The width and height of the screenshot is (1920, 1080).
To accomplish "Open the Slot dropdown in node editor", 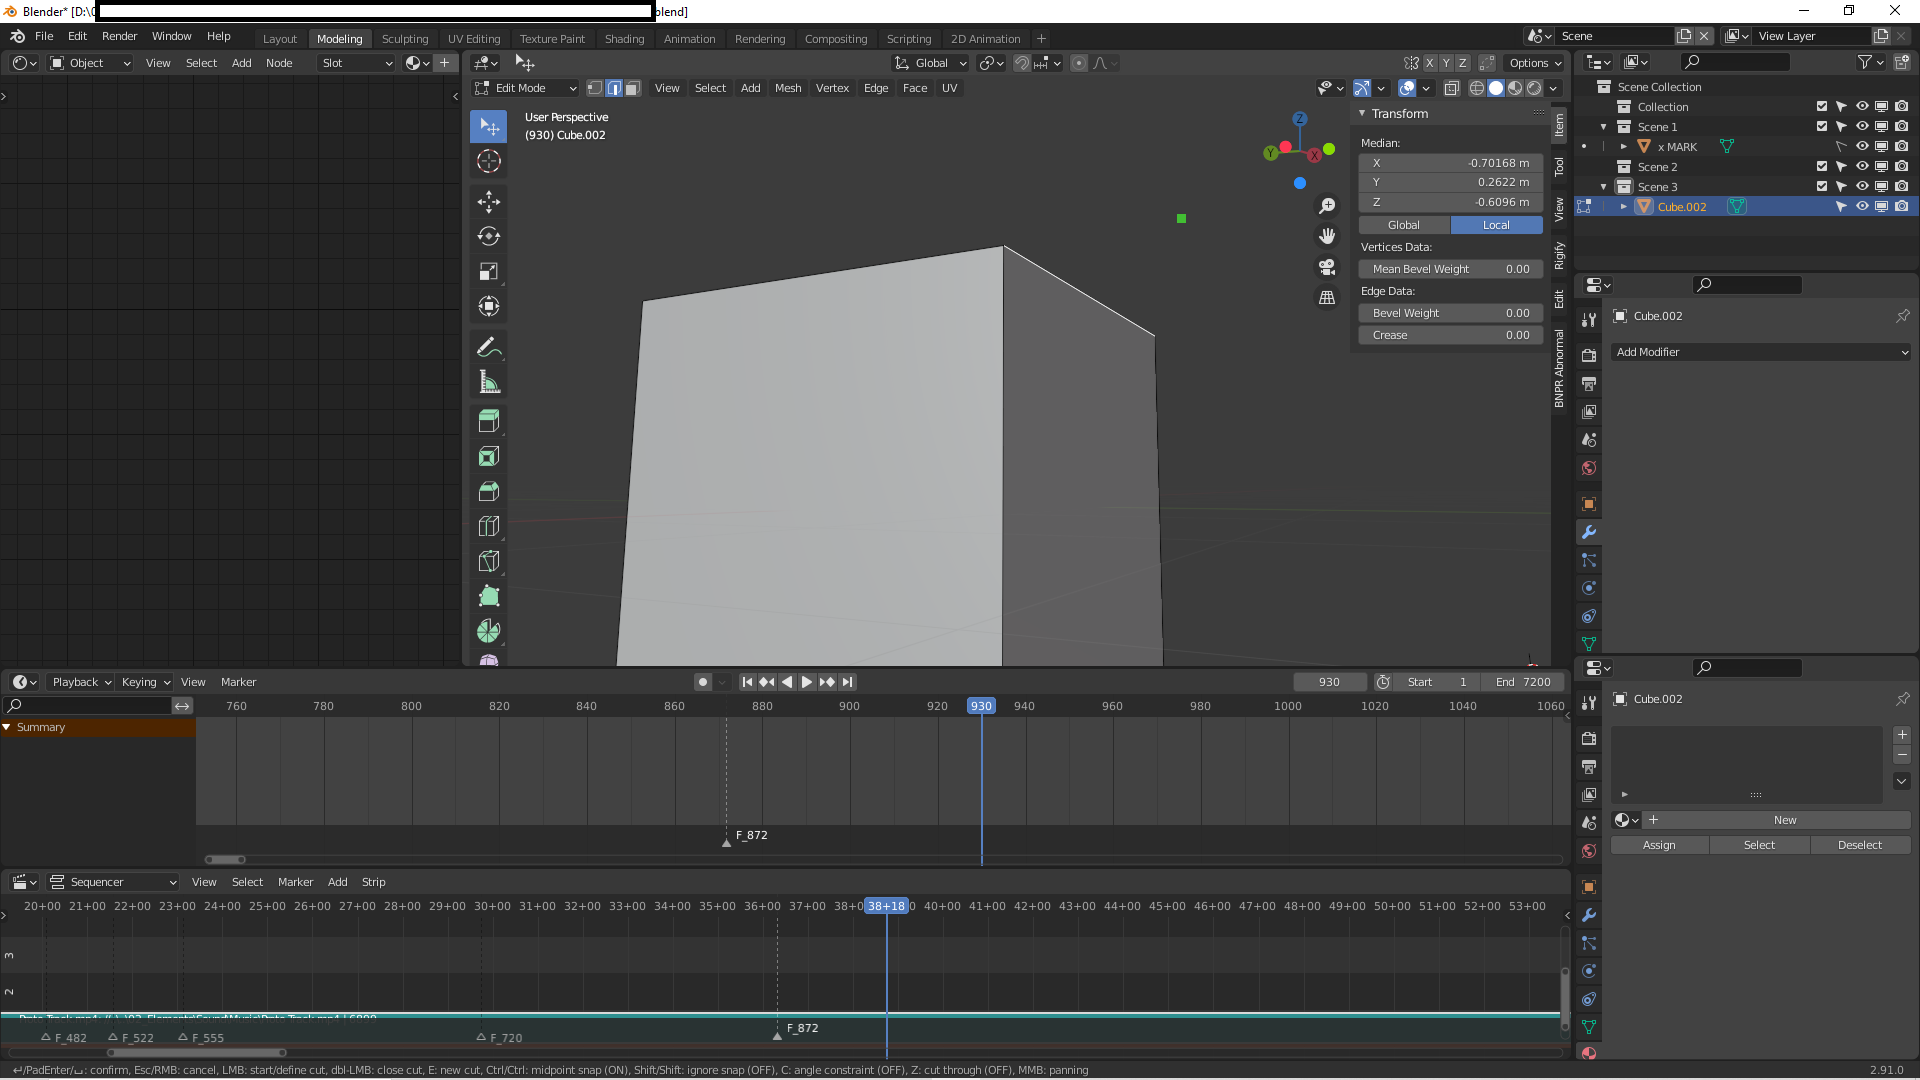I will point(357,63).
